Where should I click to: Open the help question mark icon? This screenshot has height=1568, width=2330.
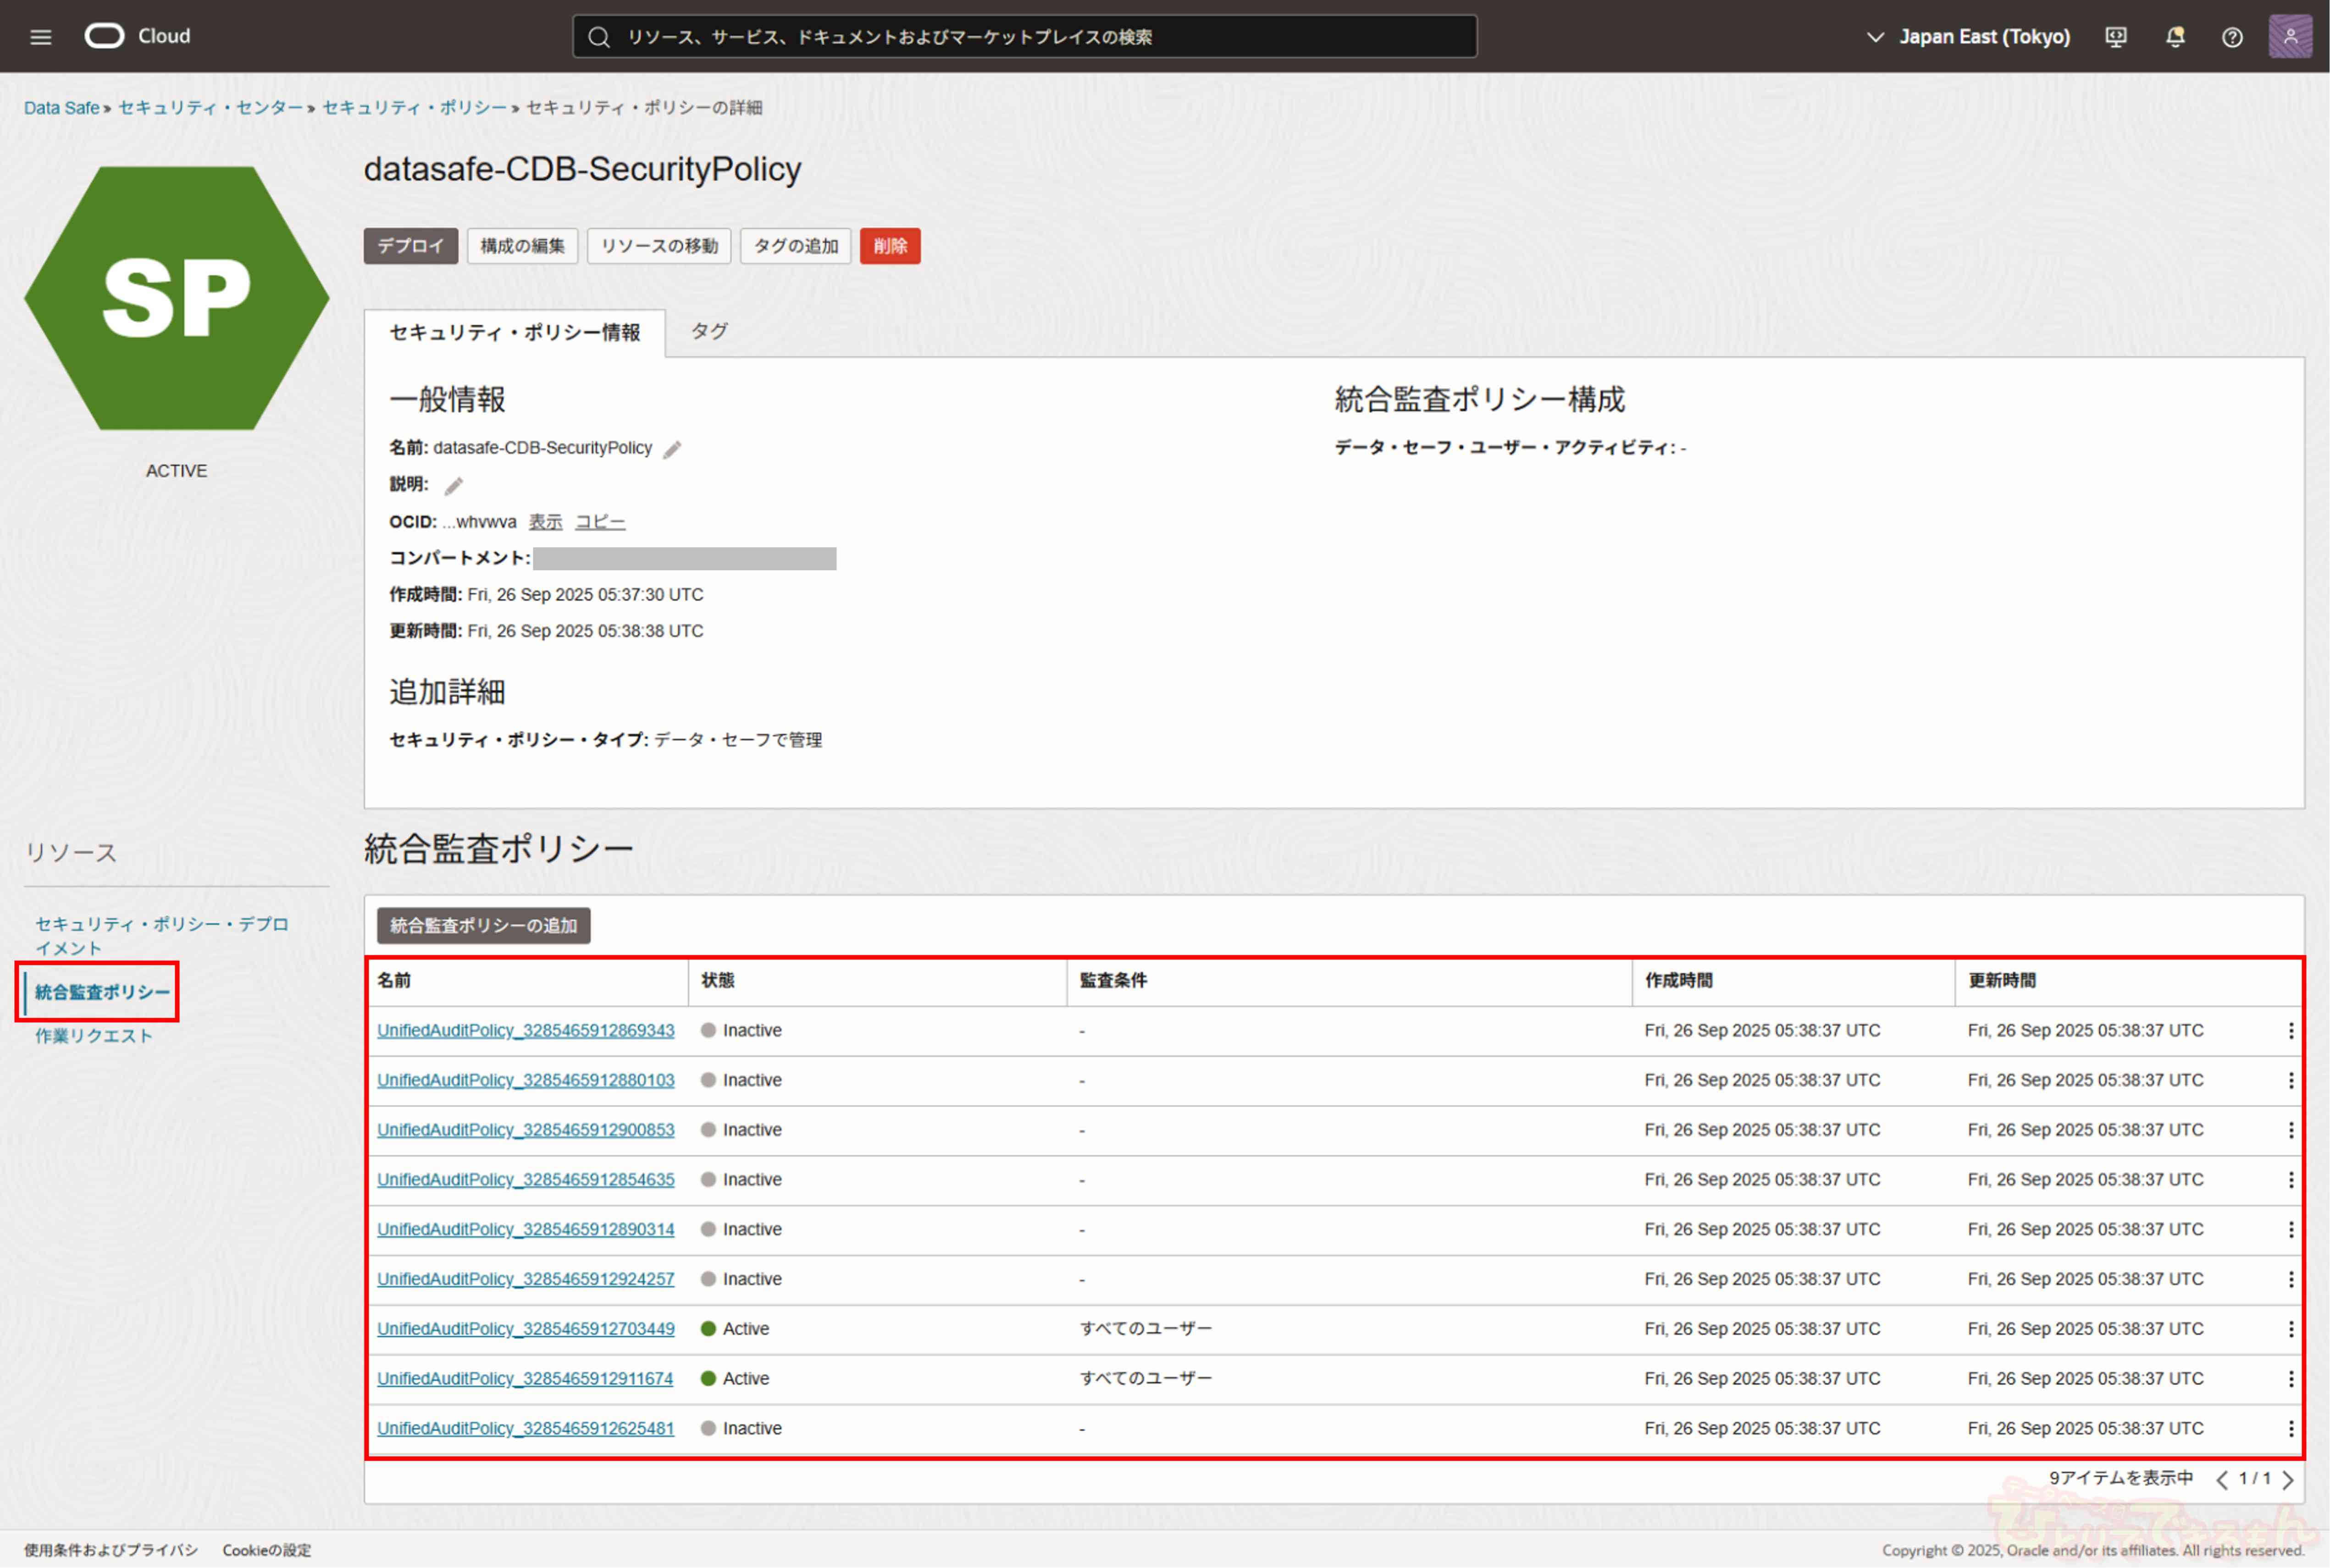pyautogui.click(x=2232, y=37)
